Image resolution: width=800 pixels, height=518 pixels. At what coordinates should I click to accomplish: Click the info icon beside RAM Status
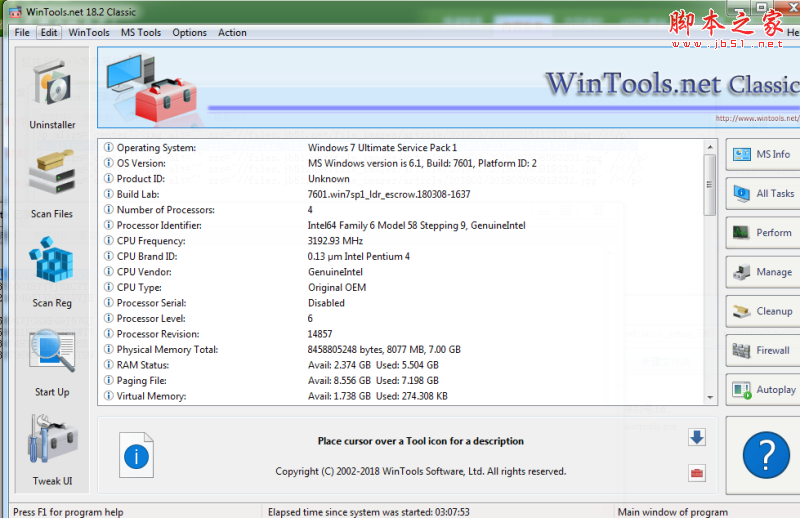pyautogui.click(x=109, y=364)
